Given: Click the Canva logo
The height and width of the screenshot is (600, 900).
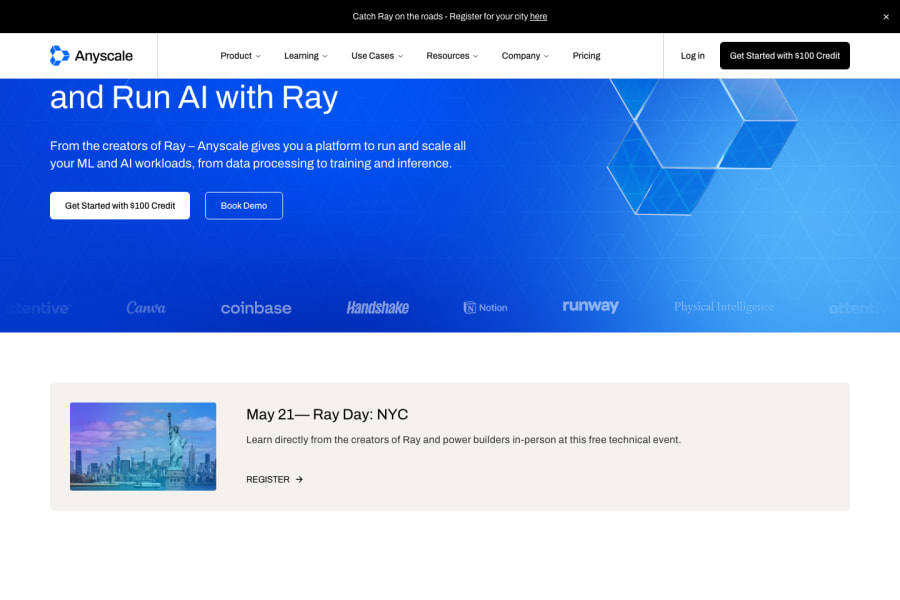Looking at the screenshot, I should [146, 307].
